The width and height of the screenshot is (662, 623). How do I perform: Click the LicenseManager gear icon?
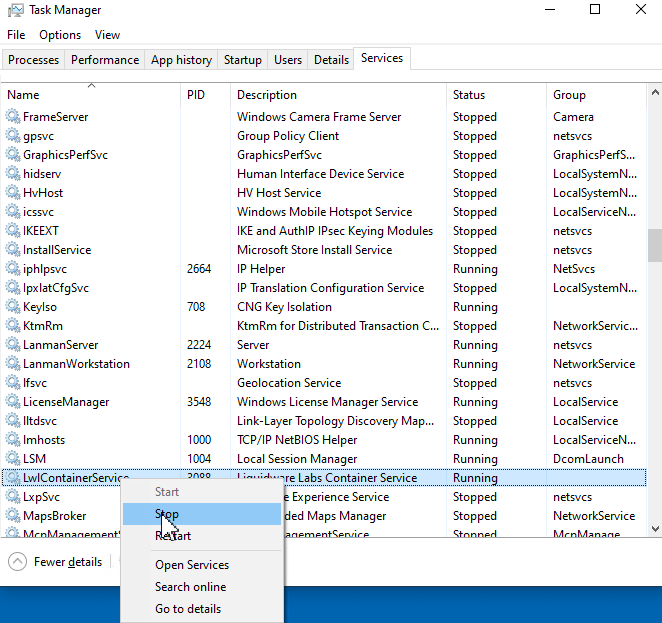pos(13,401)
